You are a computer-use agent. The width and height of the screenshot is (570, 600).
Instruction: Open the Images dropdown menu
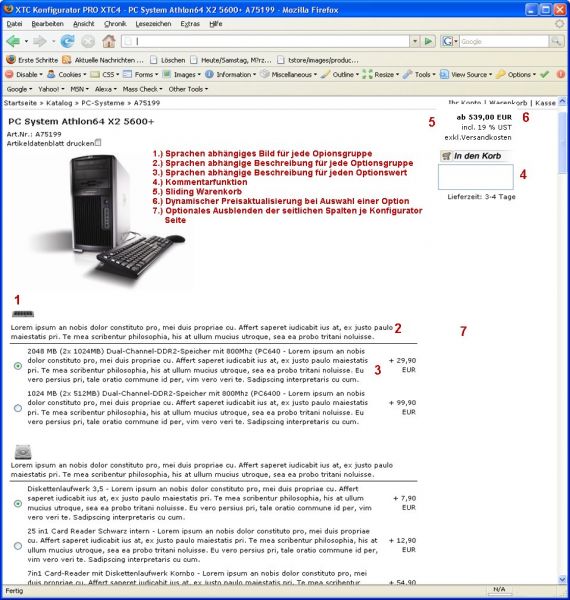(x=182, y=74)
